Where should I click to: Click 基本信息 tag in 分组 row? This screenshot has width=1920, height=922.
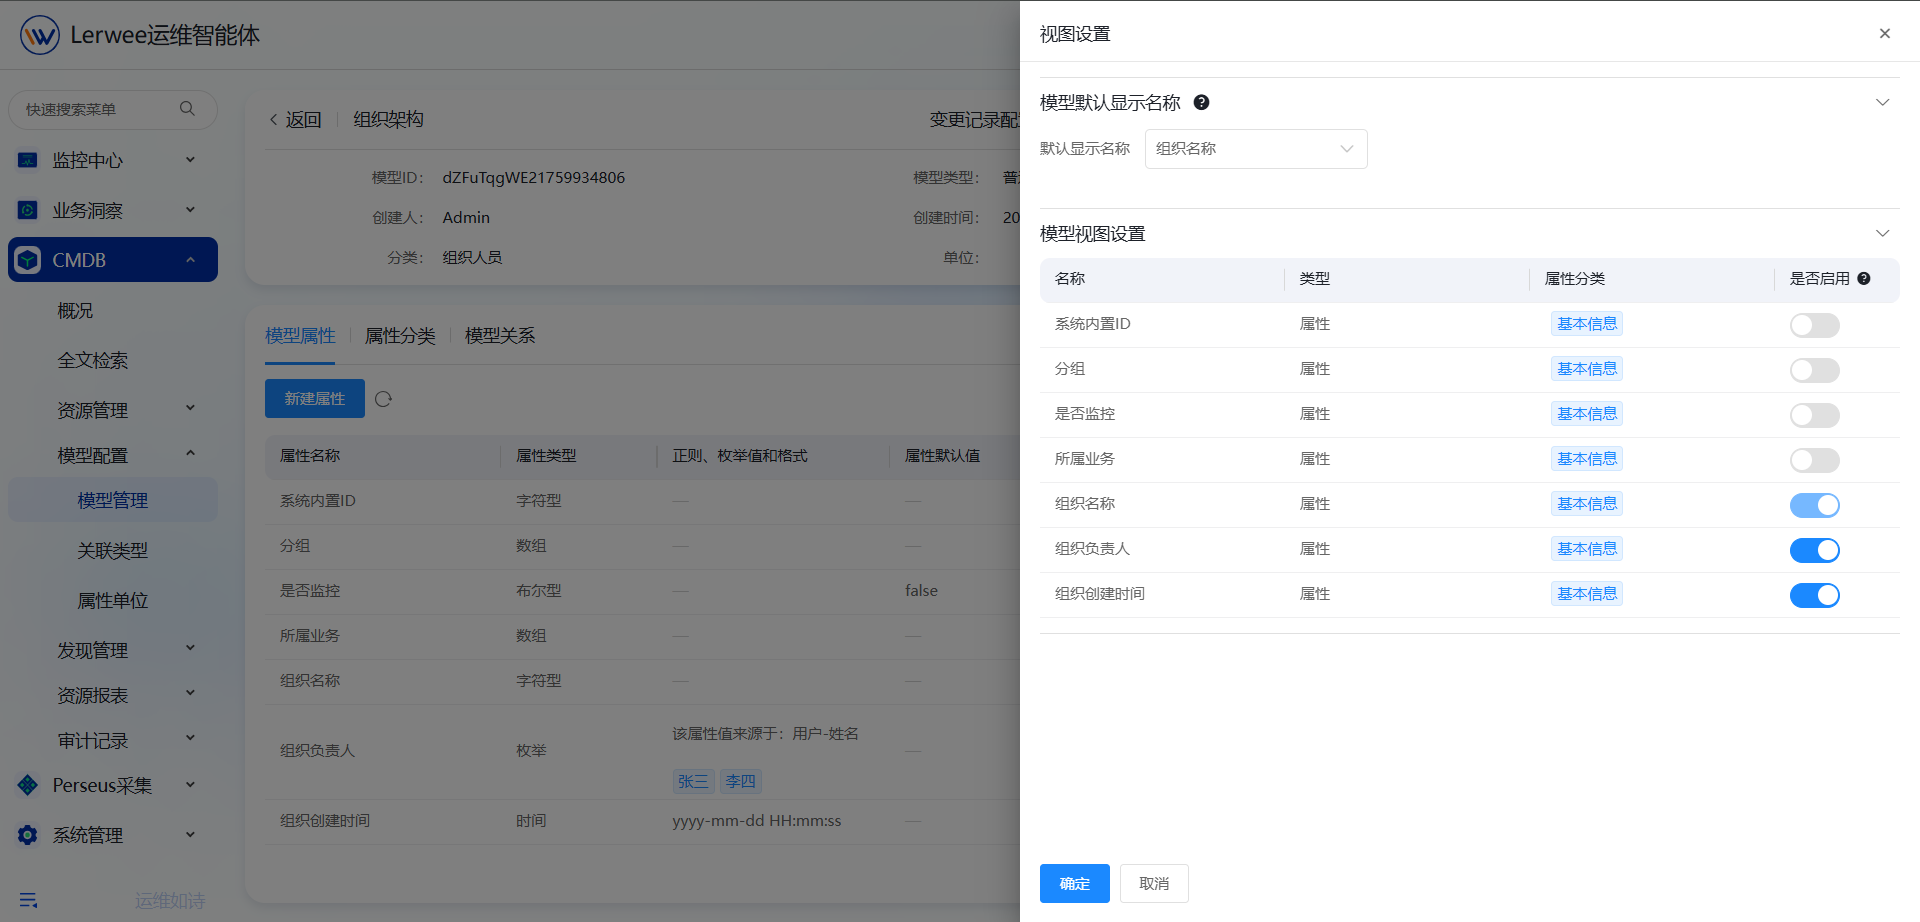click(x=1587, y=369)
